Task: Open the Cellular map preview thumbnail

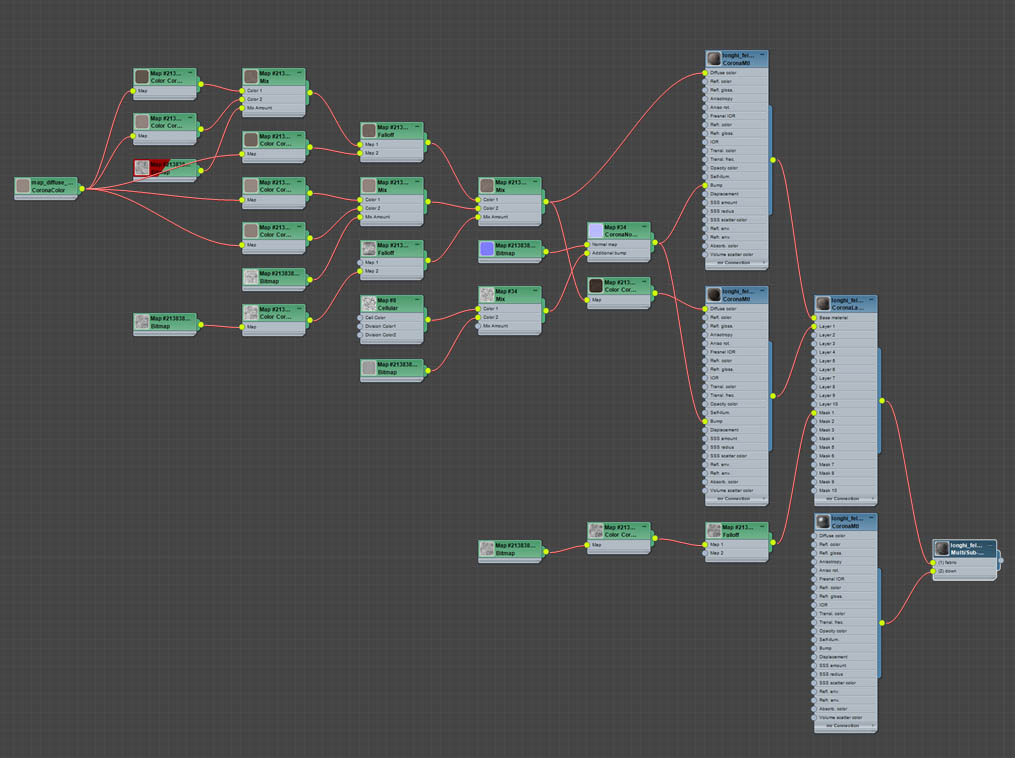Action: (x=369, y=304)
